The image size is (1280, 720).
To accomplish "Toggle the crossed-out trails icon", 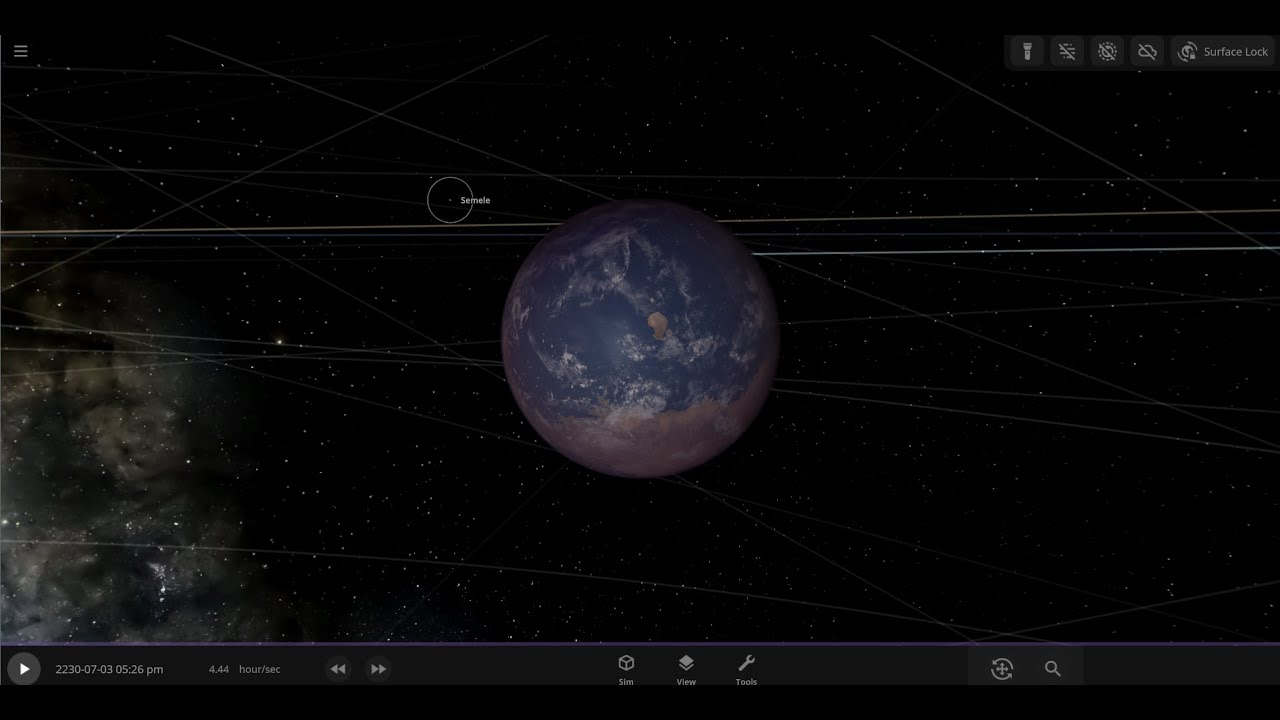I will pos(1067,52).
